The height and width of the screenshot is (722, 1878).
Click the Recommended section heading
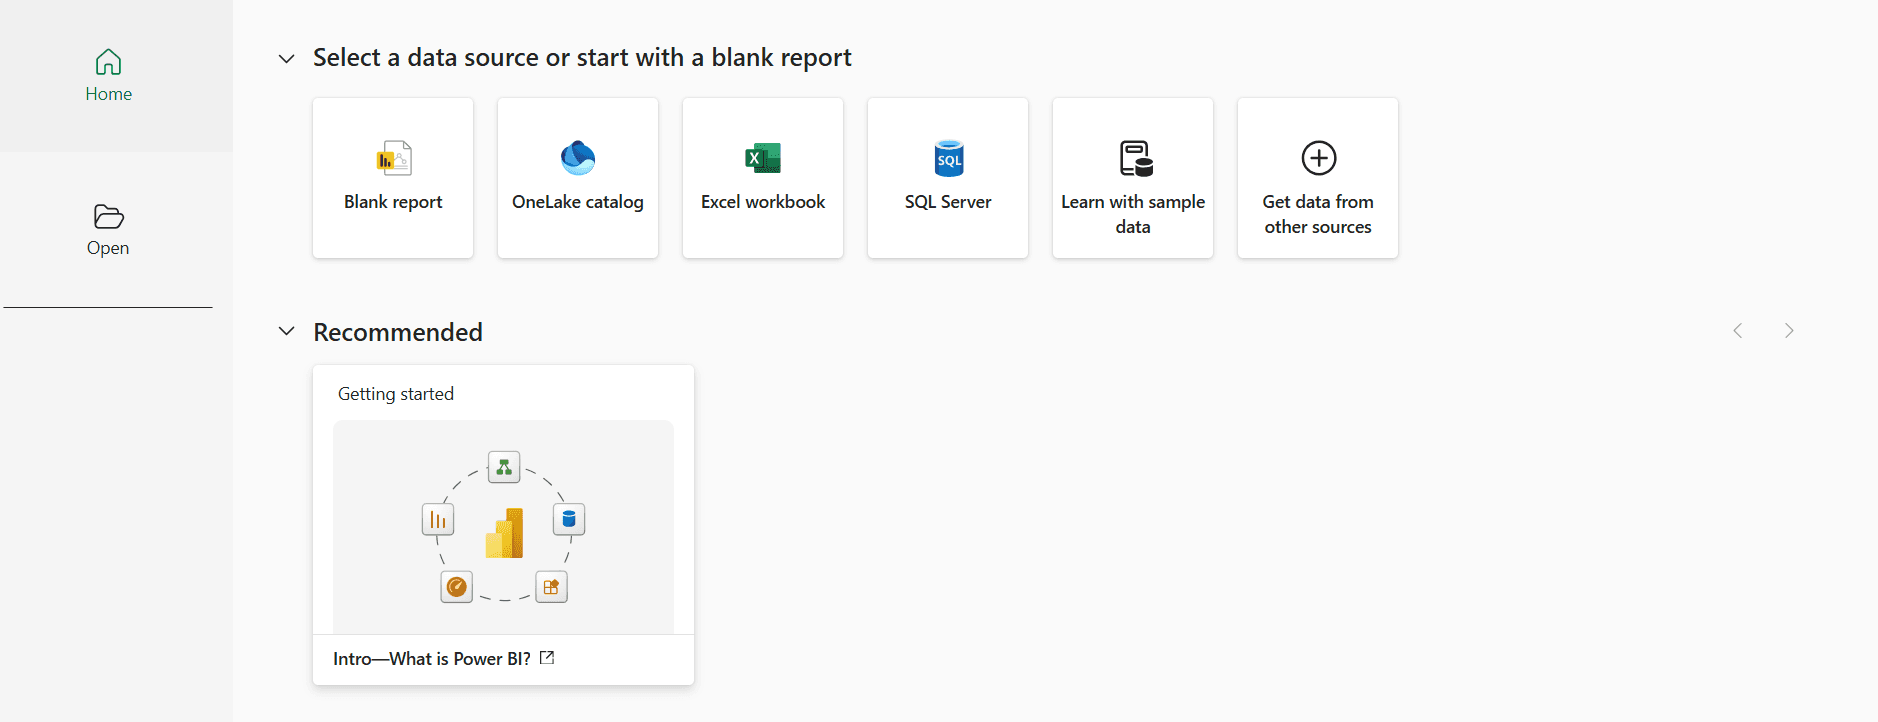click(398, 332)
